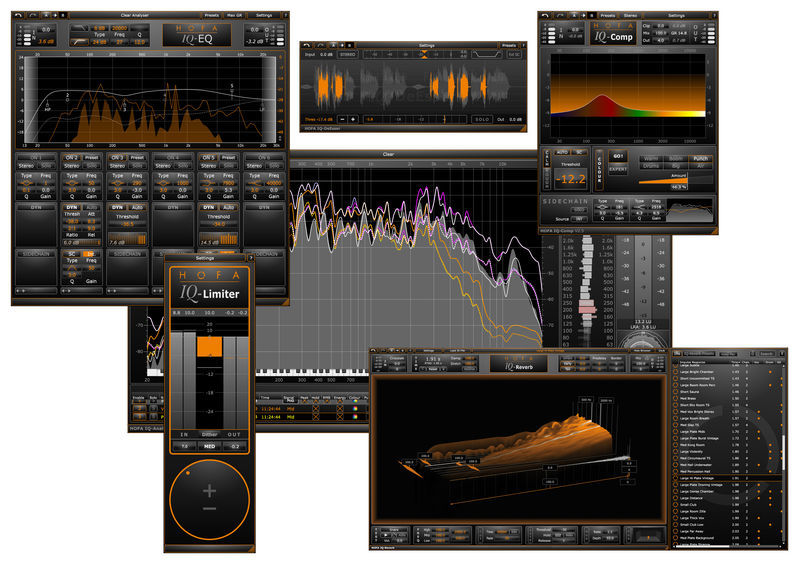Open band 2 Preset dropdown
800x565 pixels.
(92, 158)
